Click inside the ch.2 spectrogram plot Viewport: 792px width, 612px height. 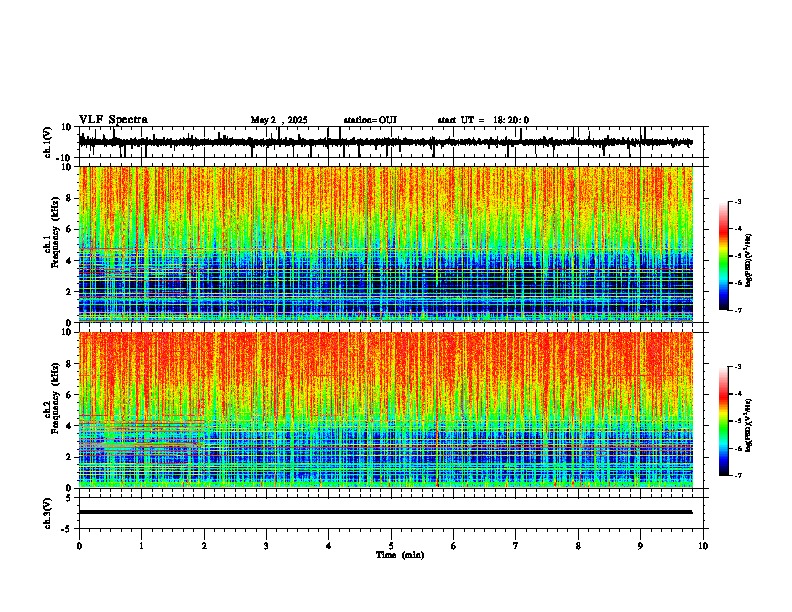pyautogui.click(x=386, y=410)
